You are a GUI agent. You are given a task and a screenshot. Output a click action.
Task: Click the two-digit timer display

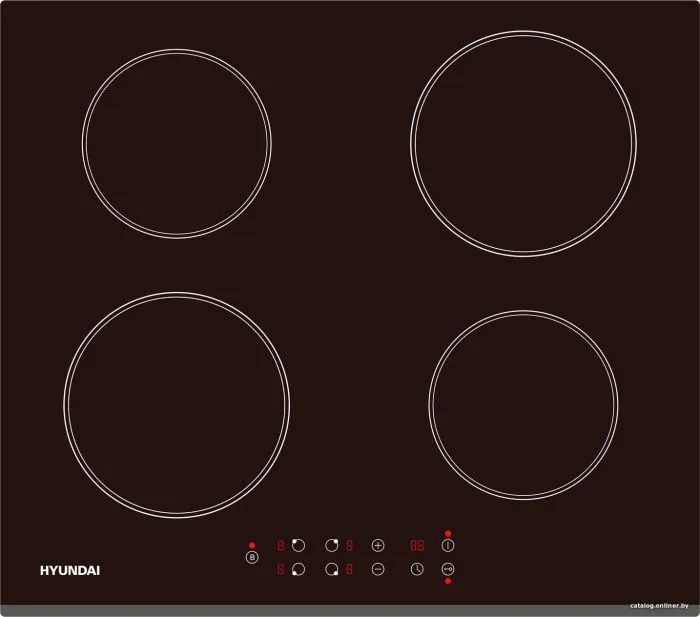click(415, 546)
